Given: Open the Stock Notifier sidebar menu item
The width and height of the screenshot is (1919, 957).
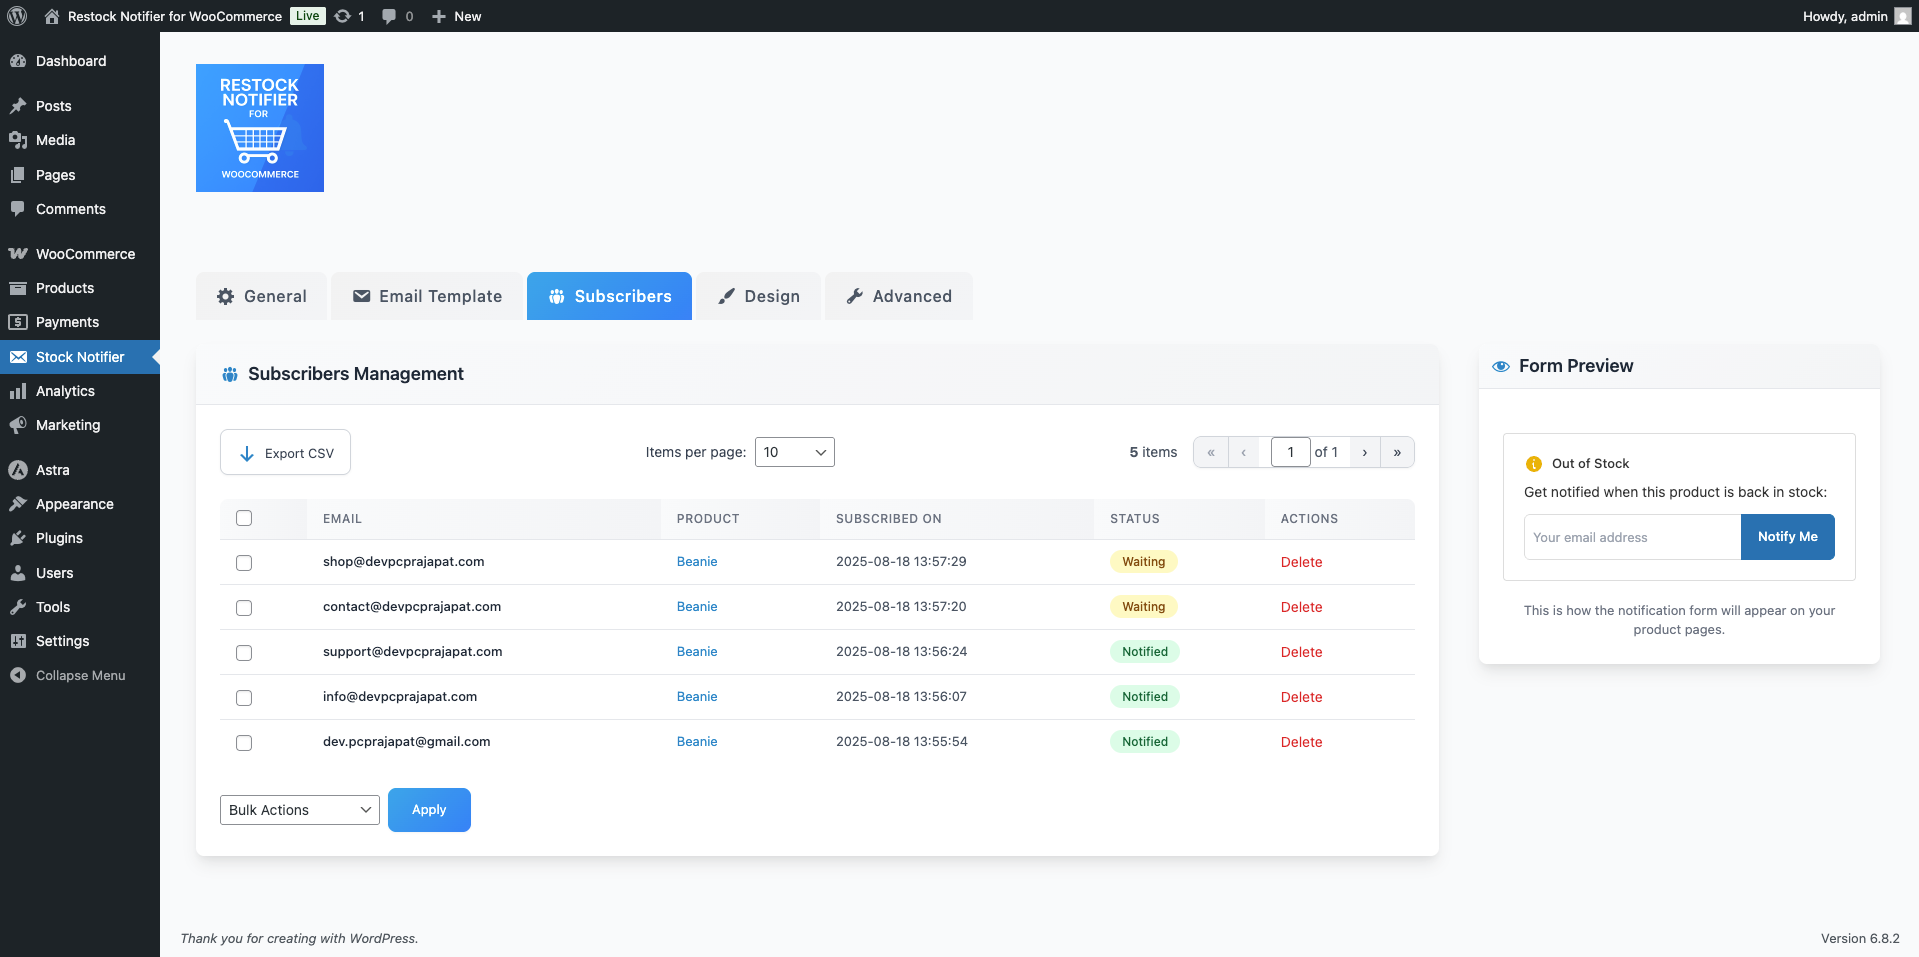Looking at the screenshot, I should click(80, 356).
